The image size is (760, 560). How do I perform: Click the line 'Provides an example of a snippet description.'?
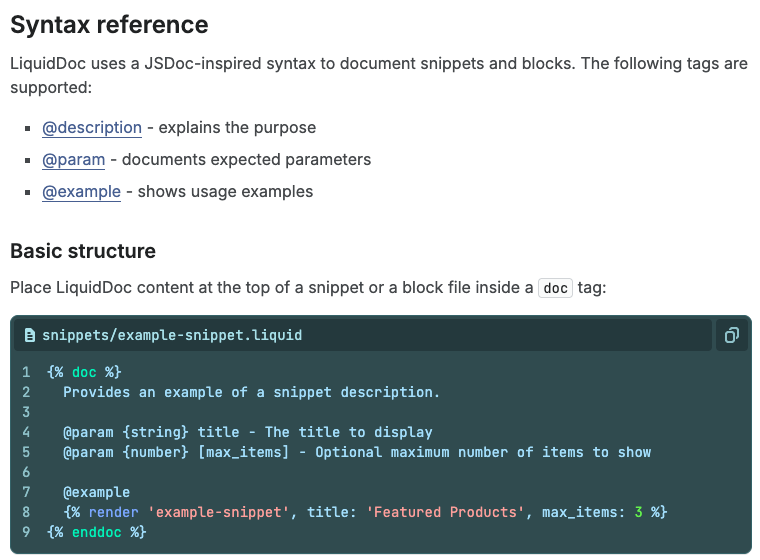252,392
